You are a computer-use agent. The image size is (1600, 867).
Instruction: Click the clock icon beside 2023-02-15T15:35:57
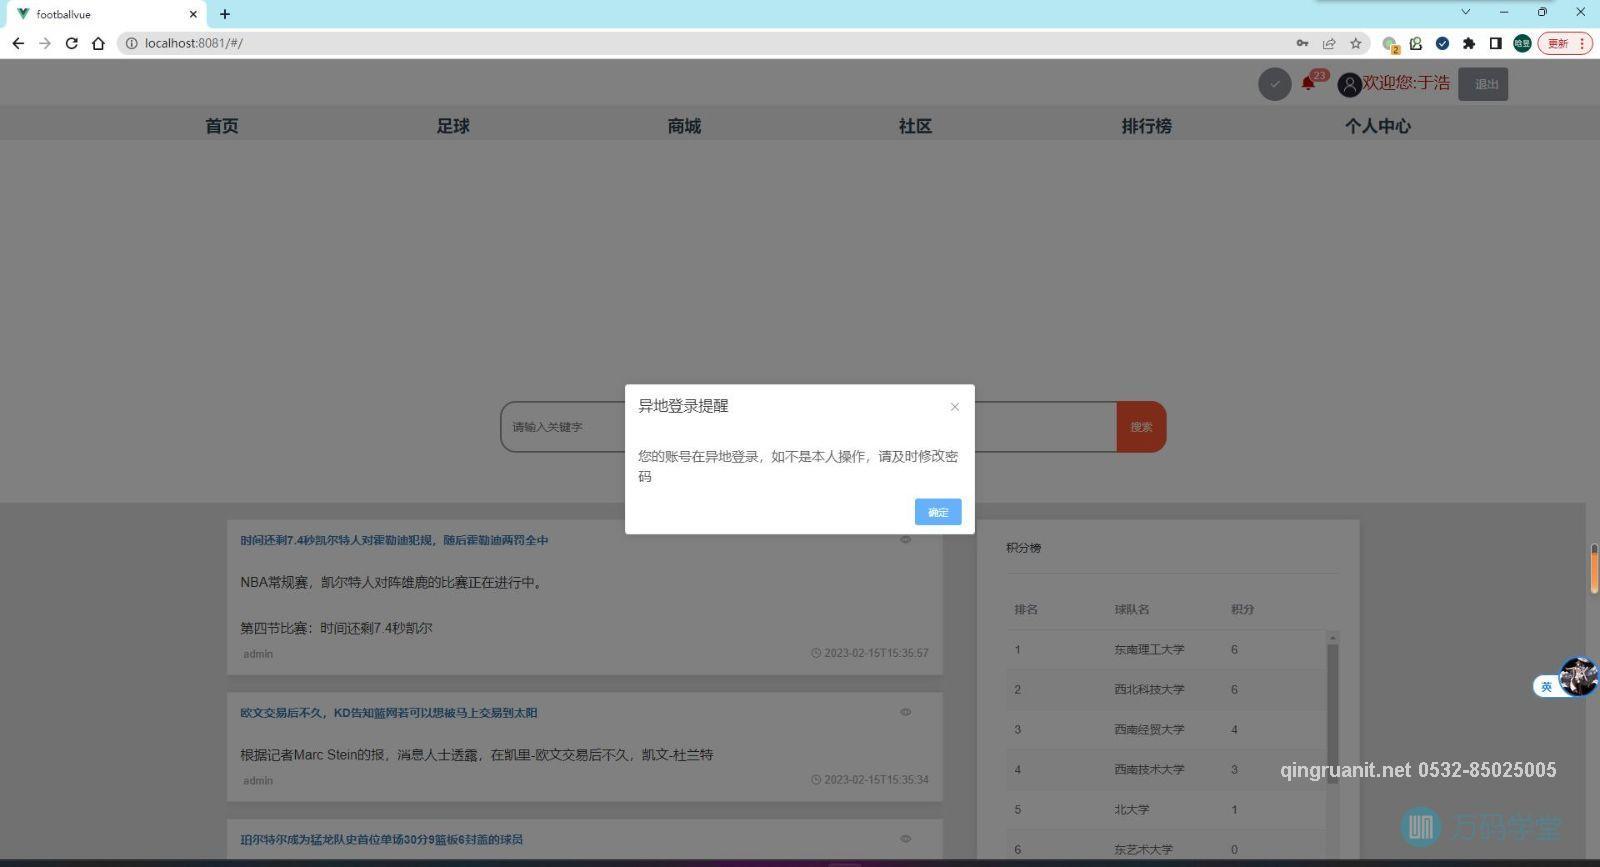coord(816,653)
